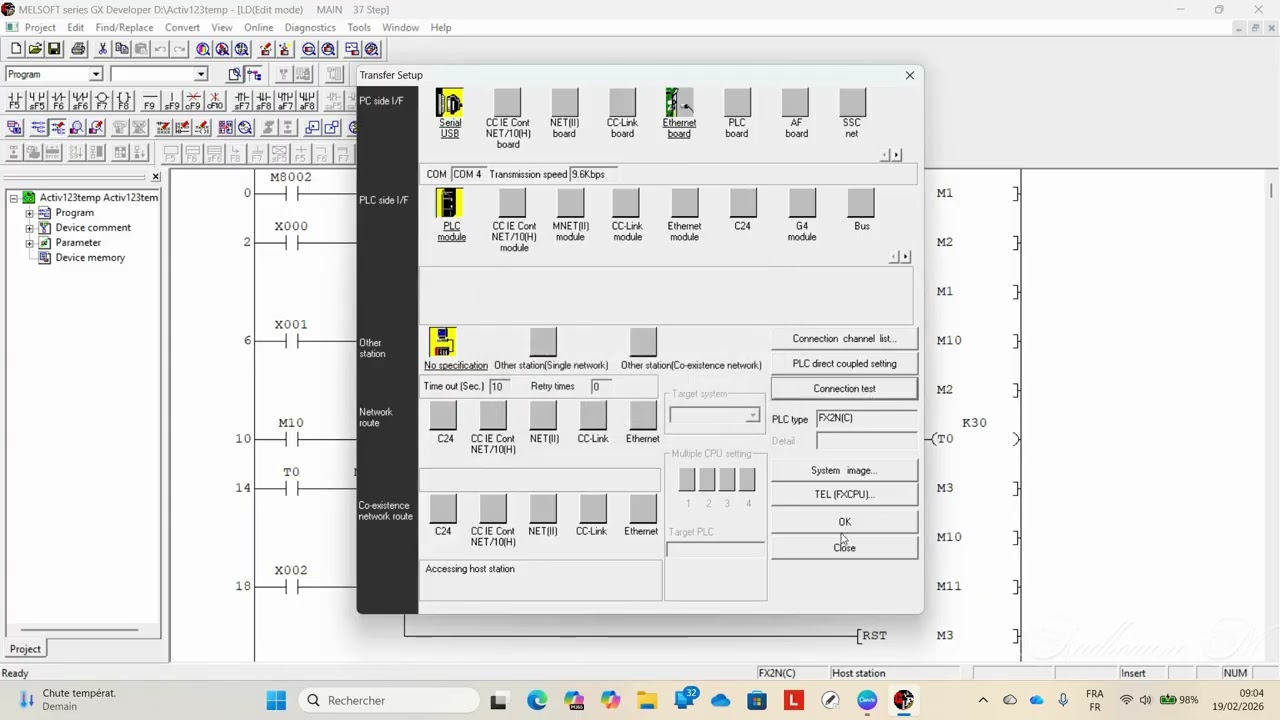Open the Tools menu

(x=359, y=28)
